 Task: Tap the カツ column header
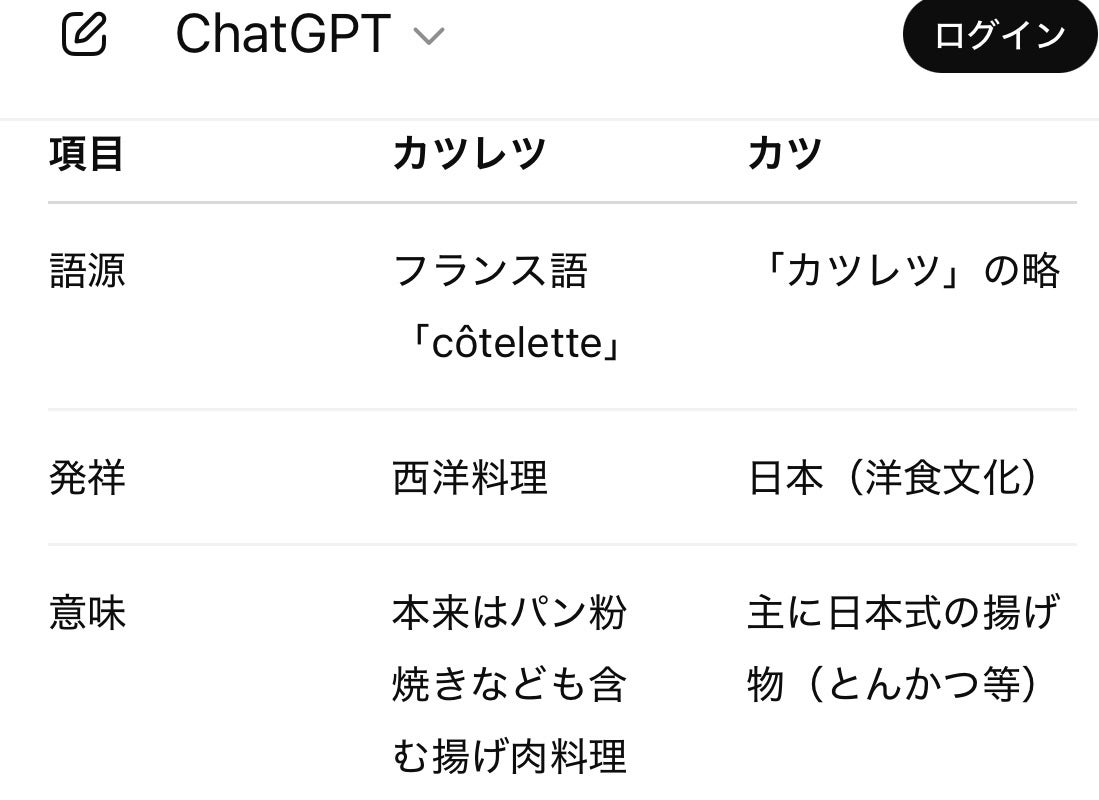(x=785, y=154)
